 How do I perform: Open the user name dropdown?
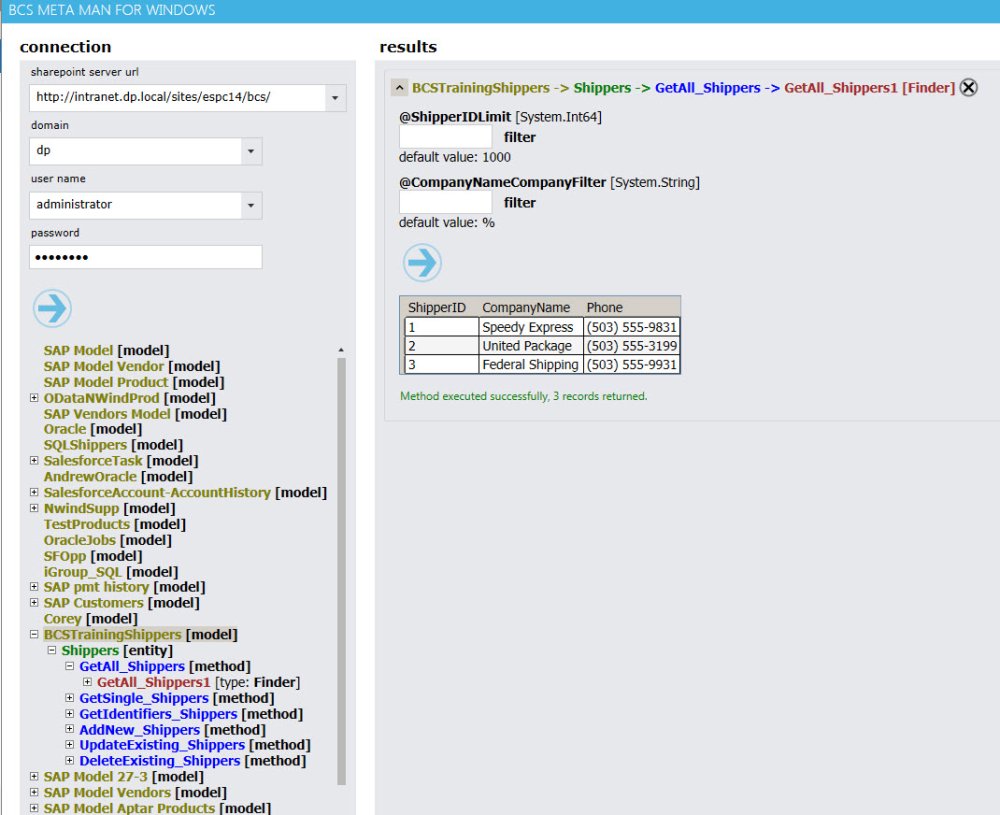(250, 205)
